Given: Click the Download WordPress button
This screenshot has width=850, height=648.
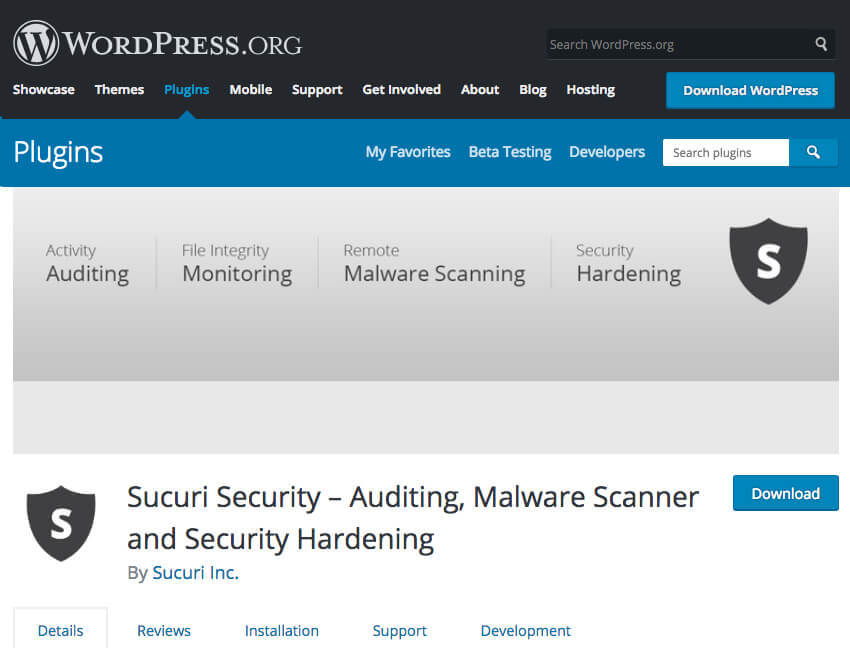Looking at the screenshot, I should 750,90.
